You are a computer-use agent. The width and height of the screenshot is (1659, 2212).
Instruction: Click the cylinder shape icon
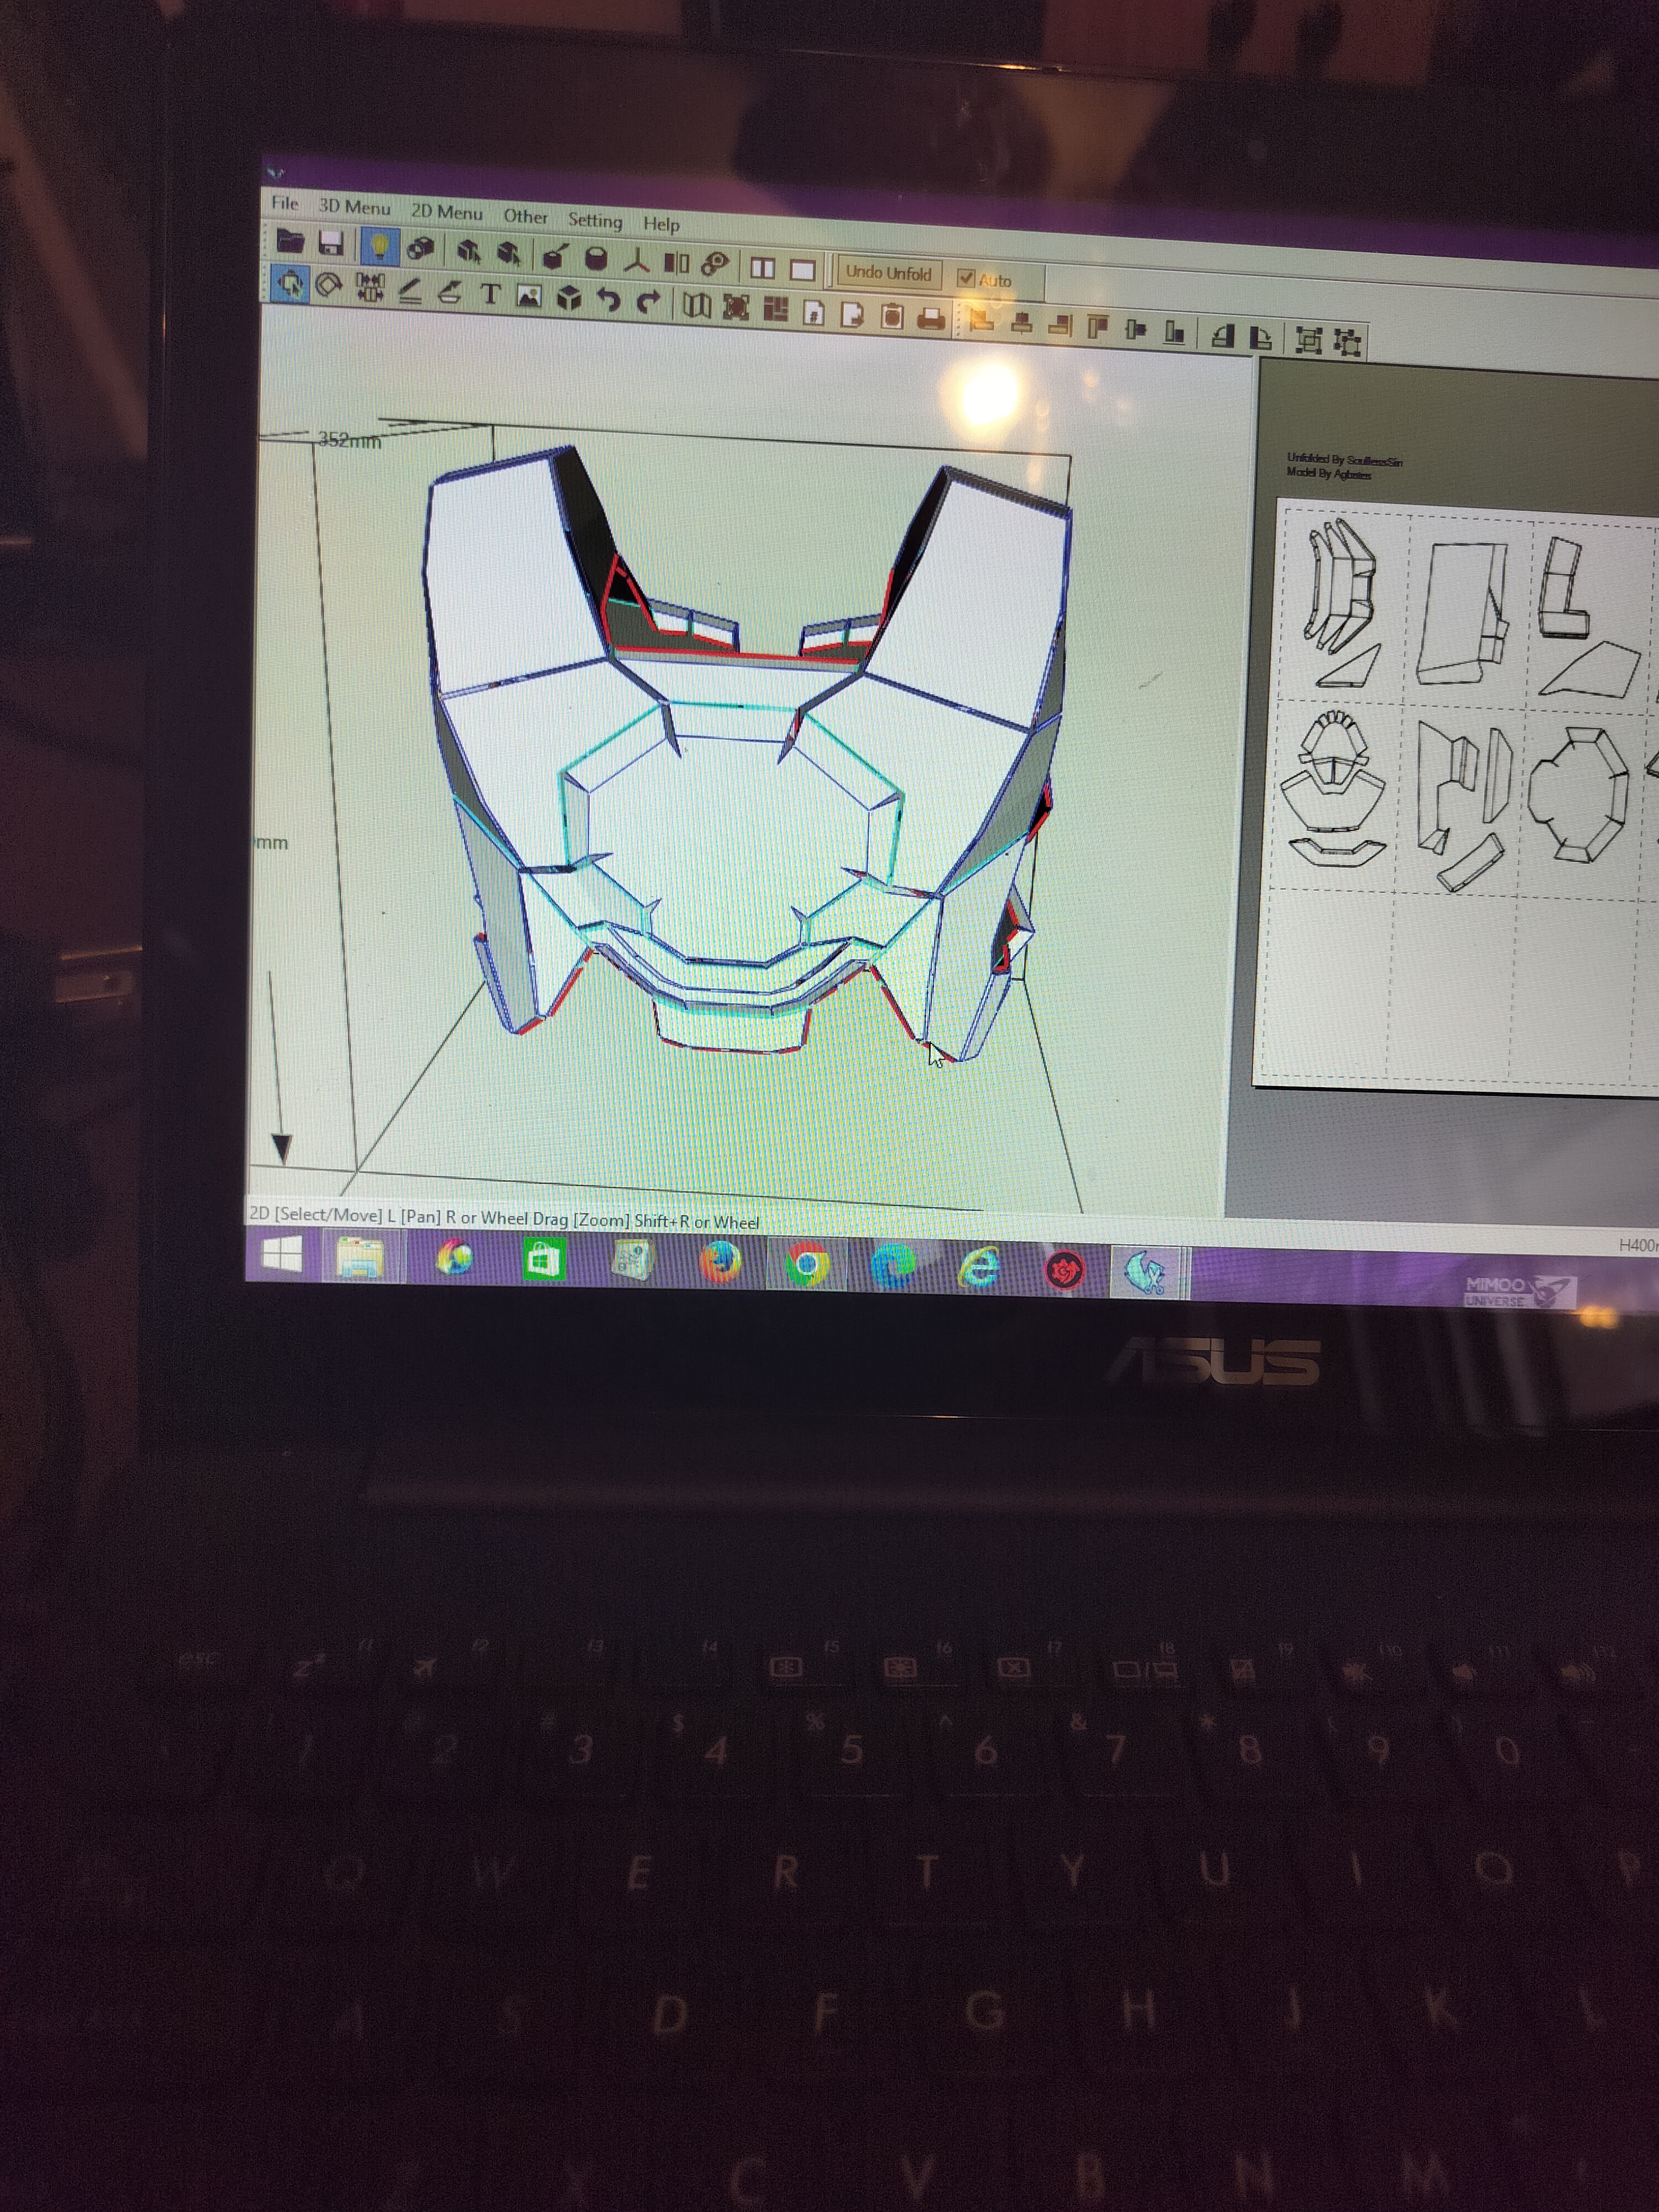pyautogui.click(x=596, y=259)
